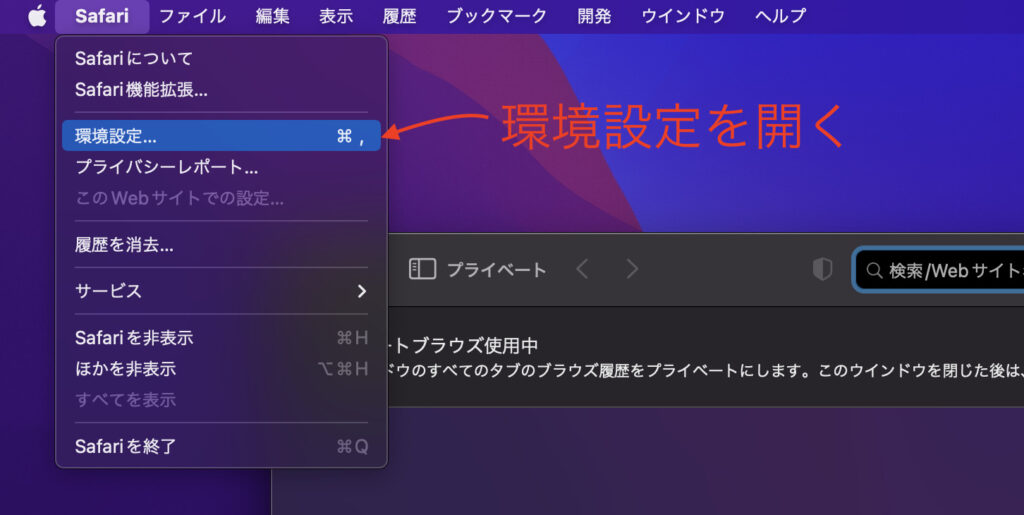Click the 検索/Webサイト address field
This screenshot has width=1024, height=515.
[939, 270]
